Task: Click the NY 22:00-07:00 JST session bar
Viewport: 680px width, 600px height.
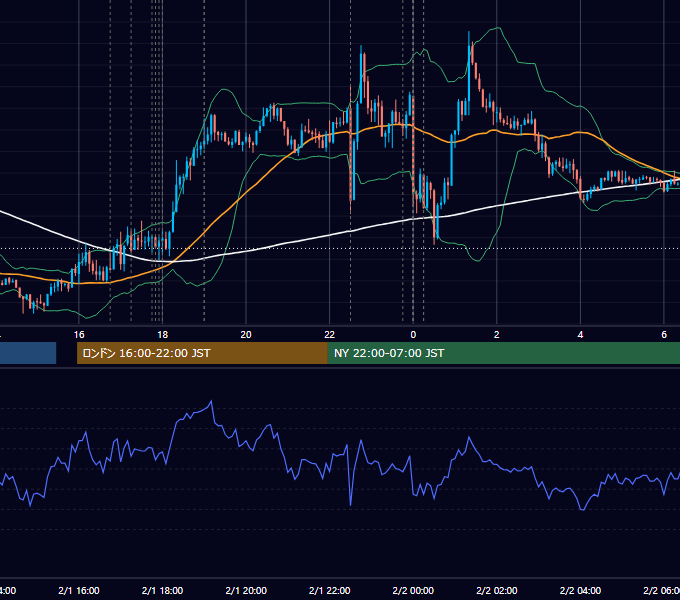Action: pyautogui.click(x=503, y=353)
